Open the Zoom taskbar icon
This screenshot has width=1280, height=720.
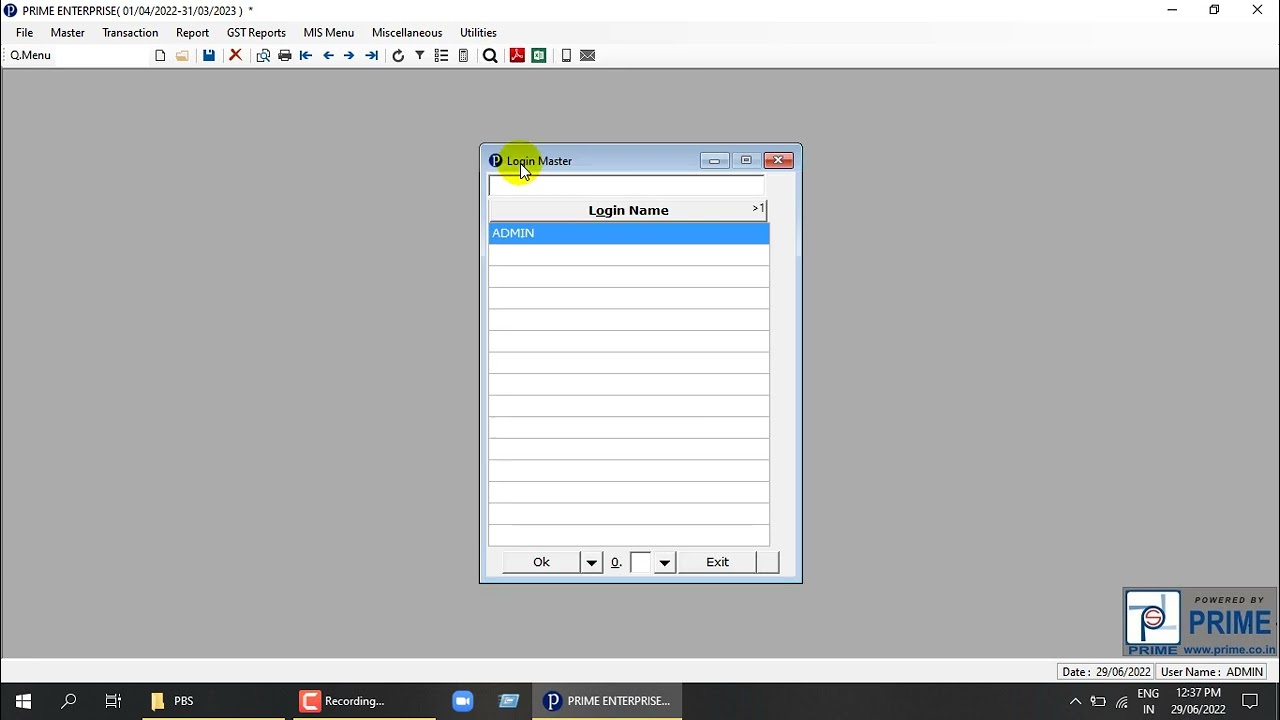(x=462, y=701)
